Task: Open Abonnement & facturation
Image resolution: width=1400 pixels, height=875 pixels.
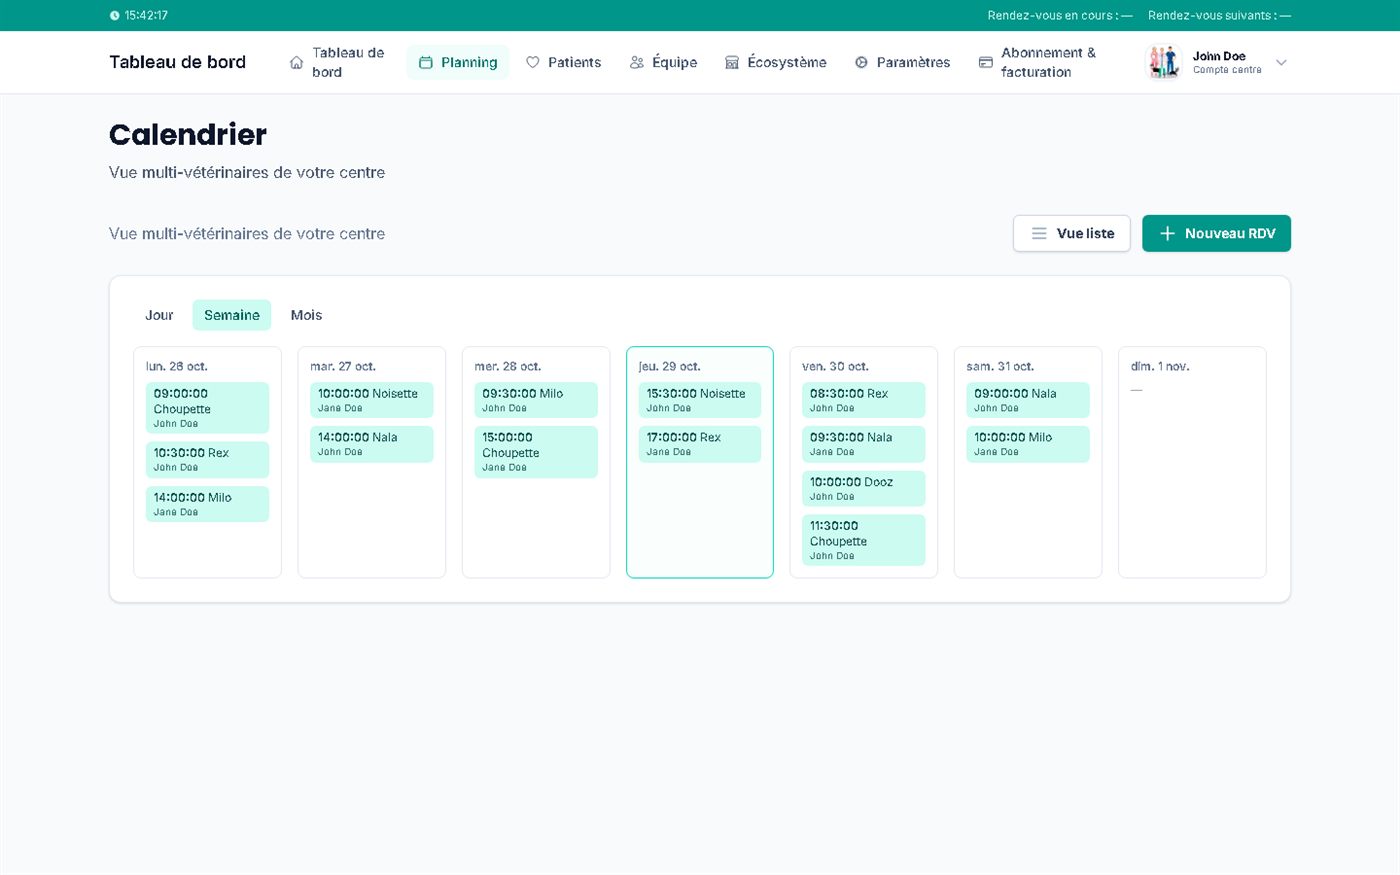Action: 1038,62
